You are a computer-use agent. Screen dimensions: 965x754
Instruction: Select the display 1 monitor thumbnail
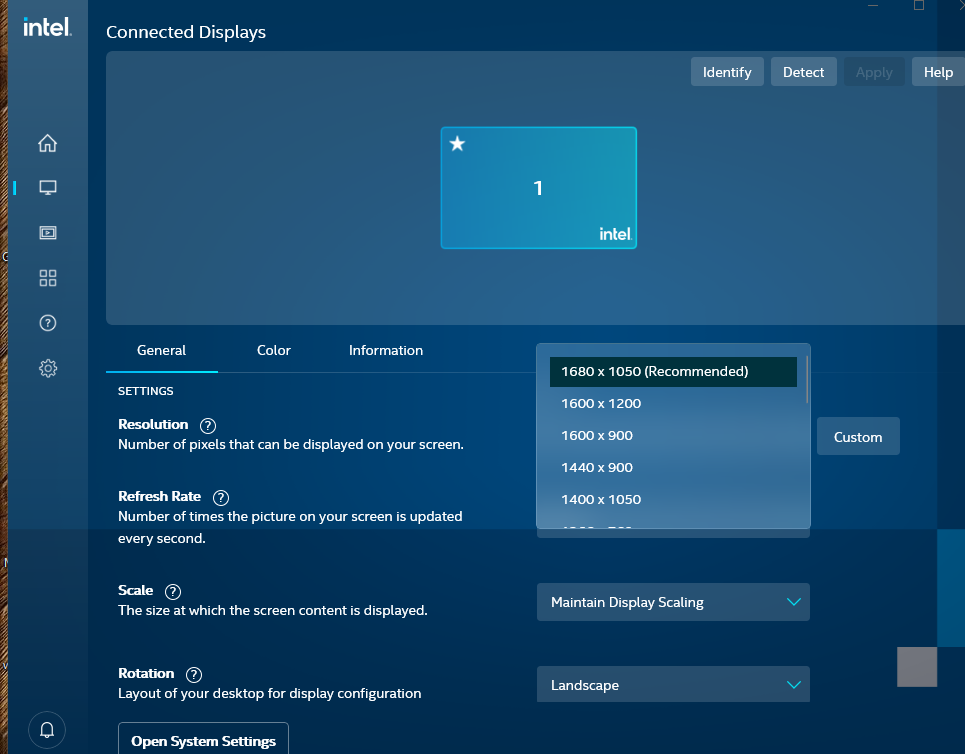coord(538,188)
